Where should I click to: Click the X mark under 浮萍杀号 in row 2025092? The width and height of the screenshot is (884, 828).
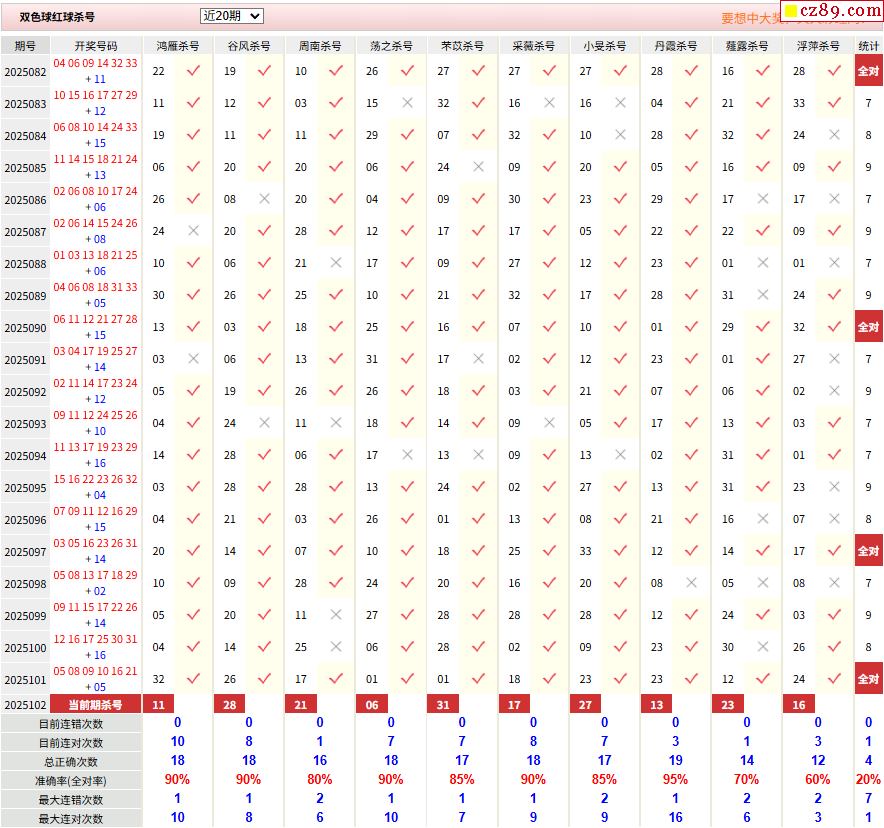click(834, 391)
